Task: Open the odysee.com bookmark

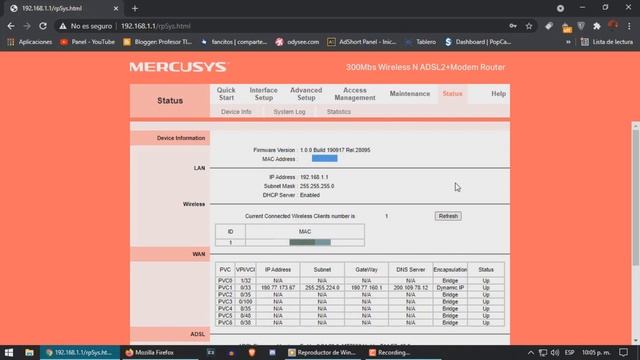Action: pos(297,42)
